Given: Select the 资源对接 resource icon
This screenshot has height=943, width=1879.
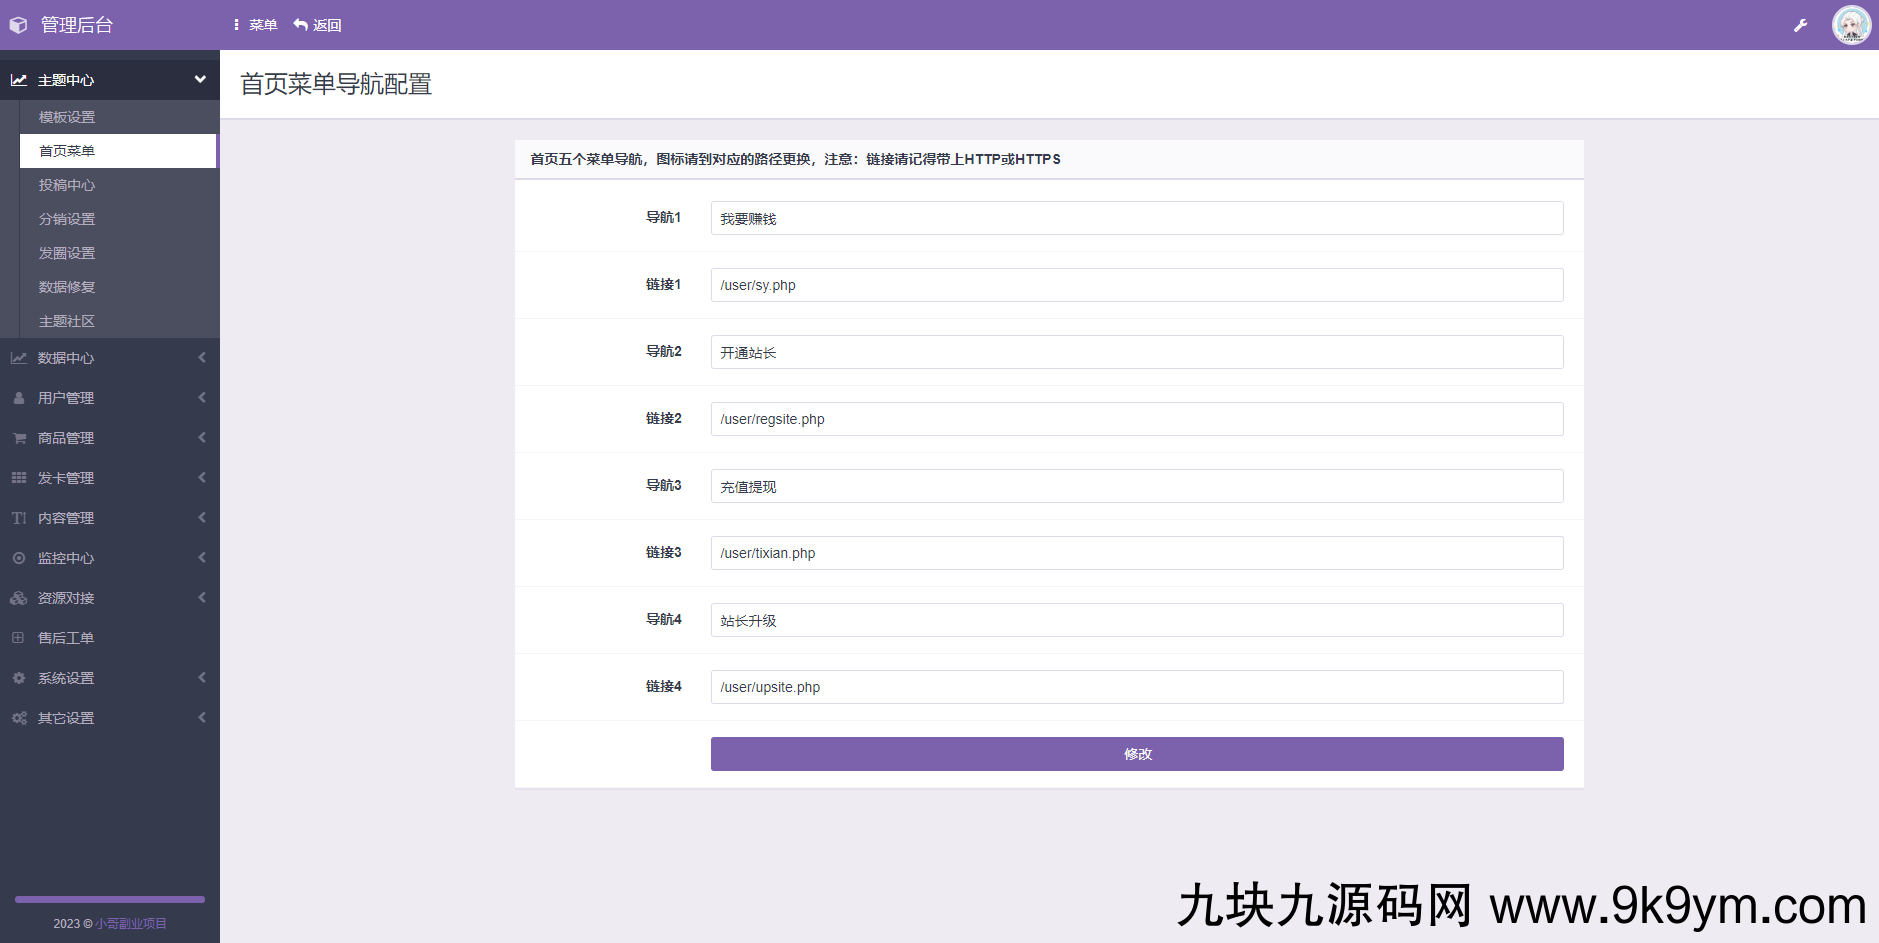Looking at the screenshot, I should 19,597.
